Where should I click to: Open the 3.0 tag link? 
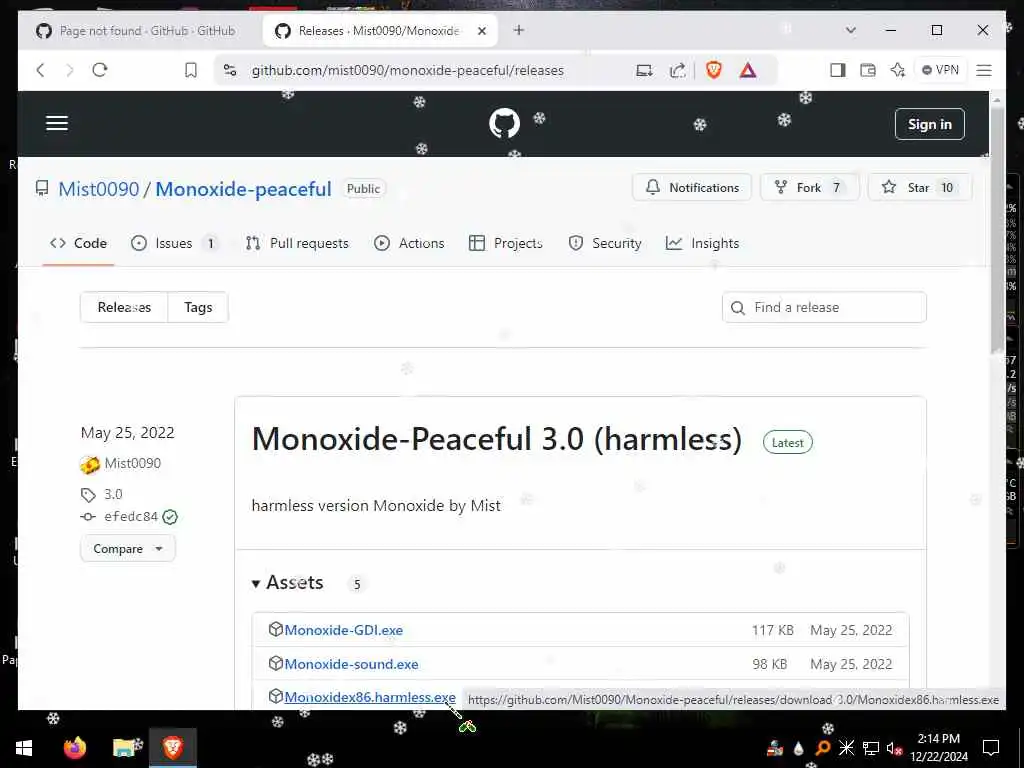113,494
